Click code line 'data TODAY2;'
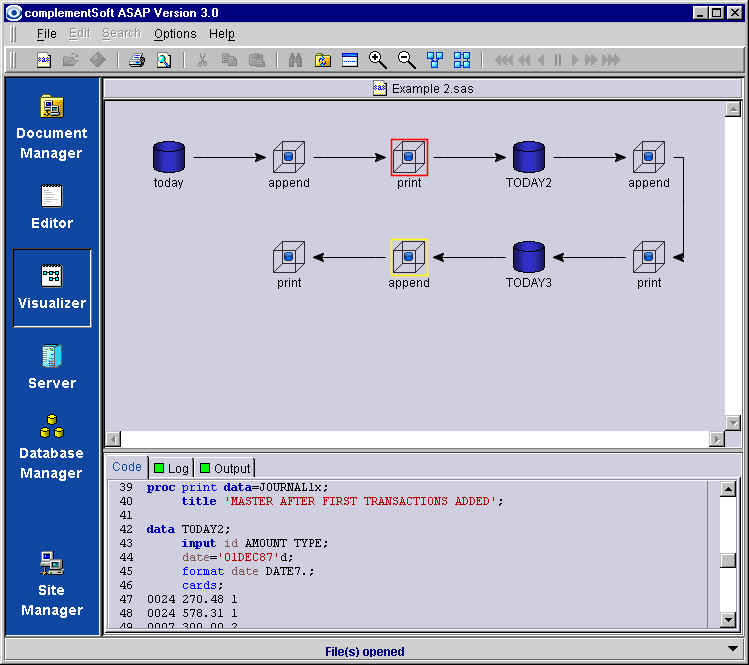Image resolution: width=749 pixels, height=665 pixels. [188, 529]
